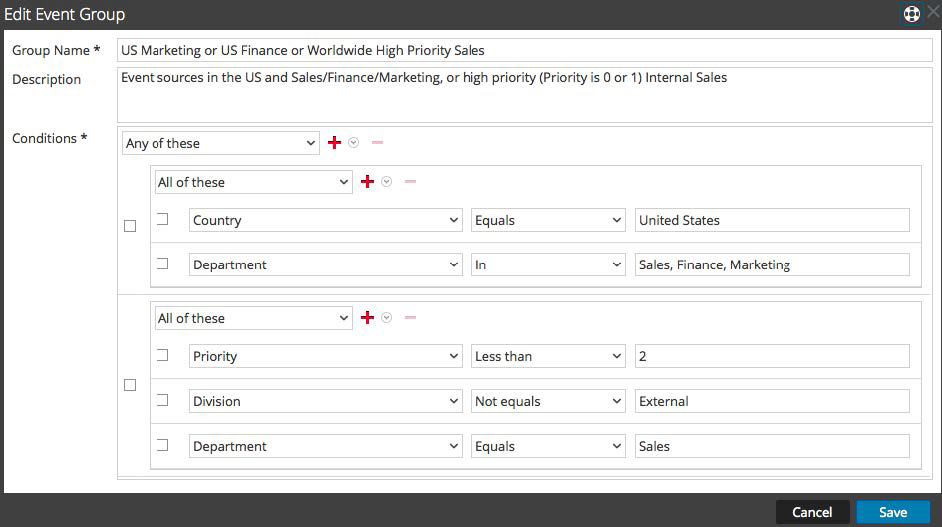Check the Country condition checkbox
Image resolution: width=942 pixels, height=527 pixels.
(x=163, y=219)
